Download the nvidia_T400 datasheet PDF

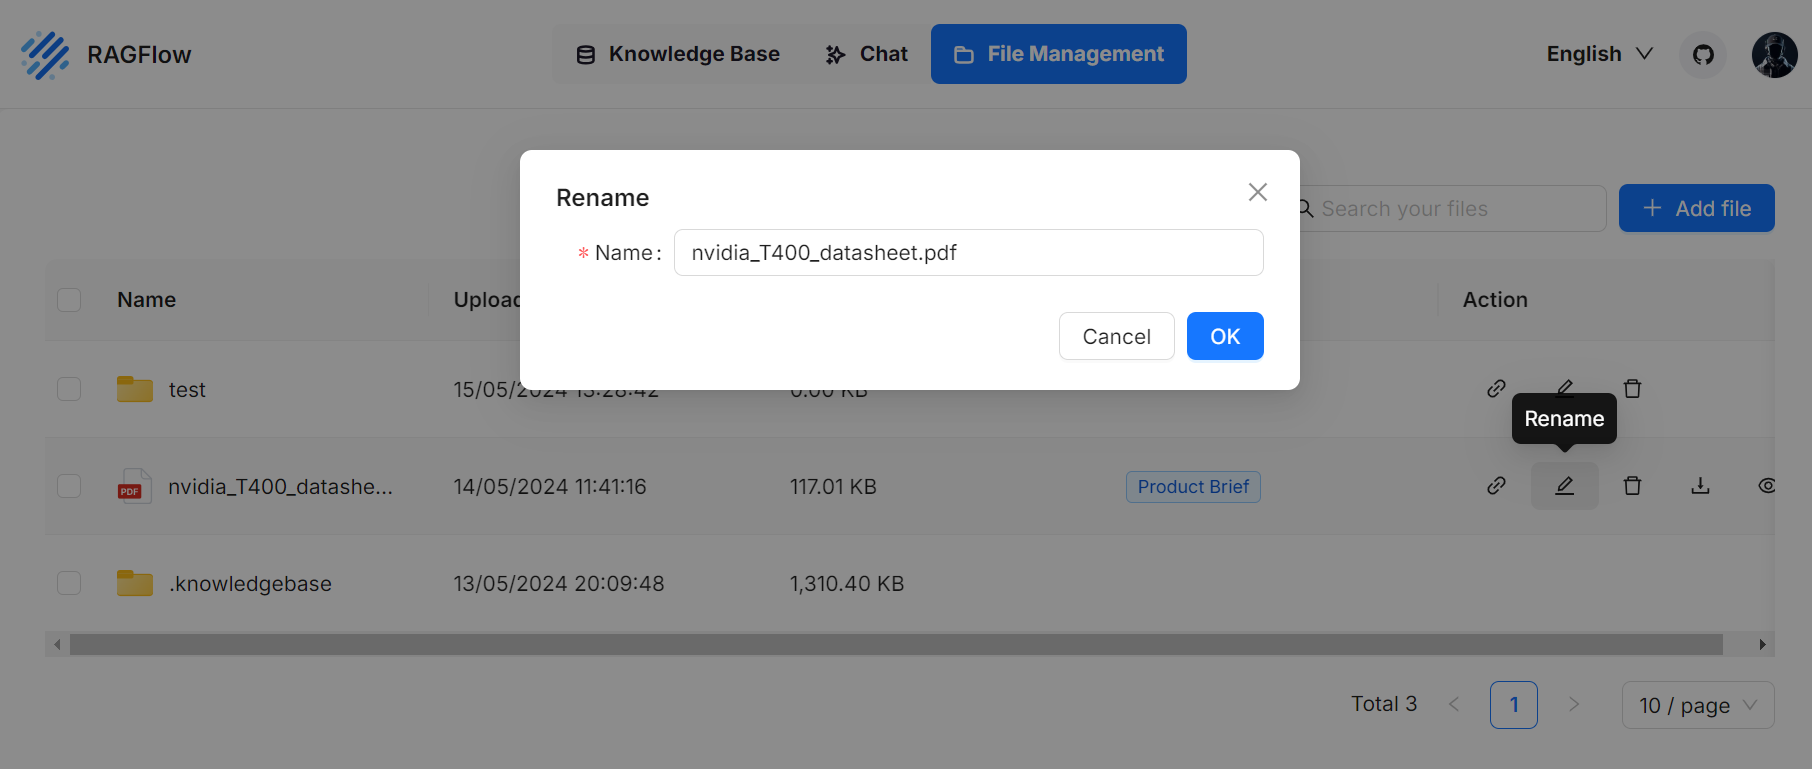[1700, 486]
